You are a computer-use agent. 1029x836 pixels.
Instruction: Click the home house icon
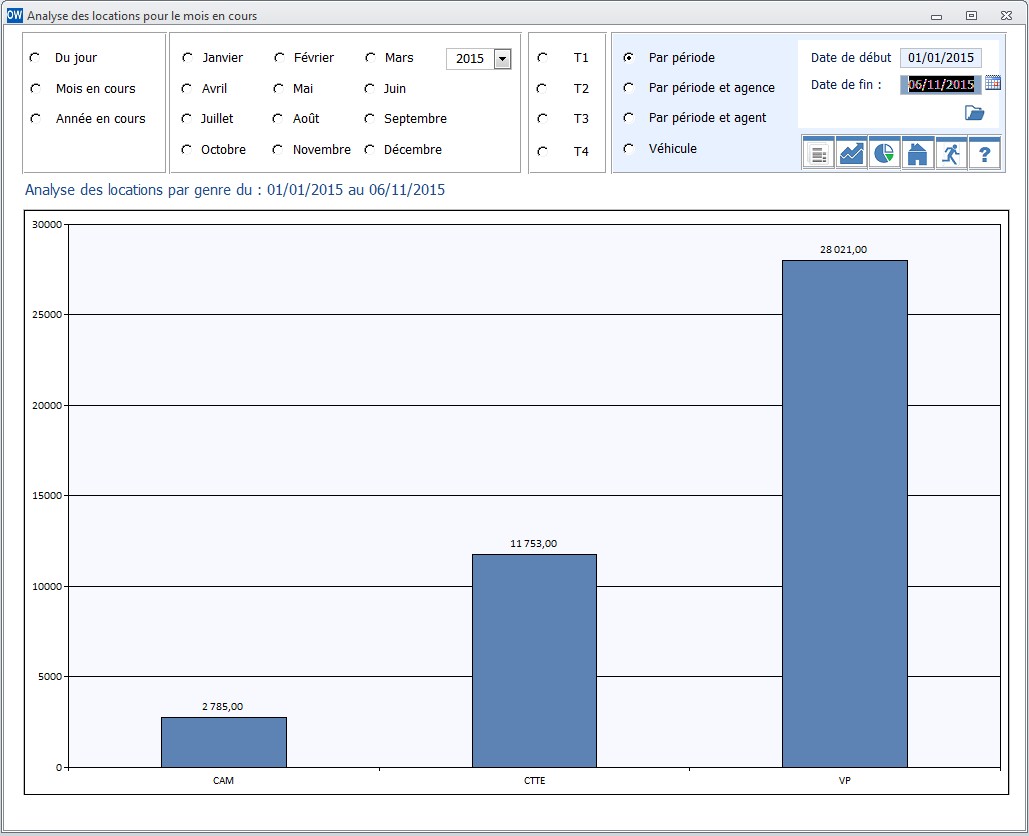[x=917, y=154]
